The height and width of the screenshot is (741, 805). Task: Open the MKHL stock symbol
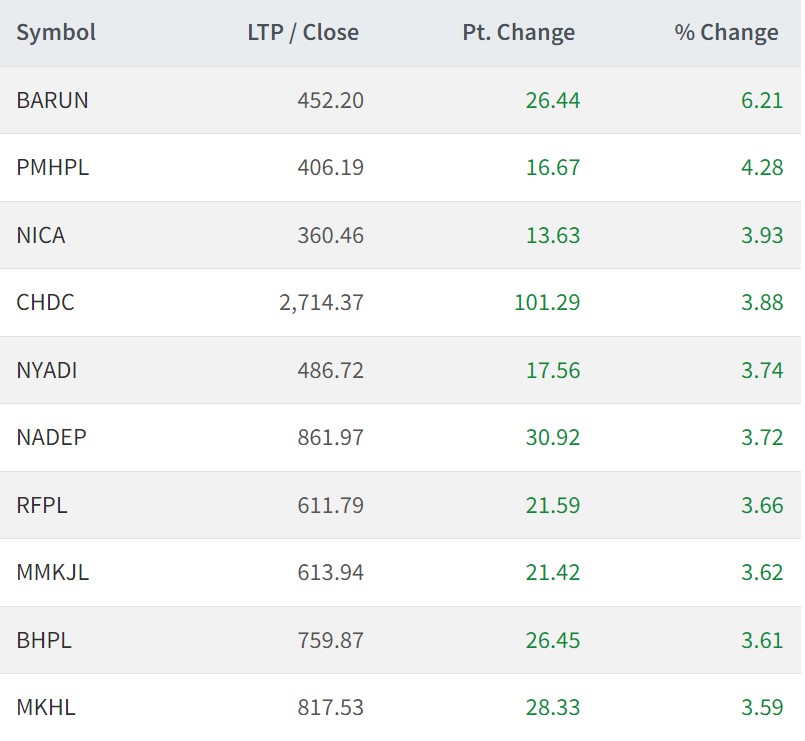pos(46,707)
